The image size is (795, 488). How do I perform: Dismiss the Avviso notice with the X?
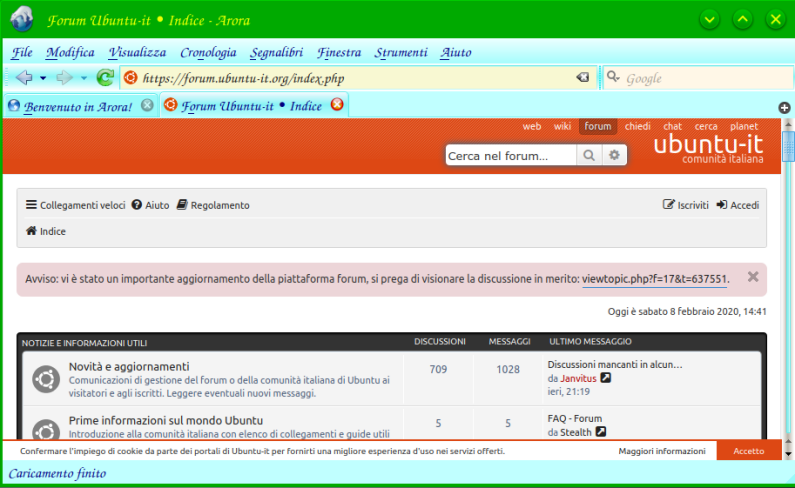[x=753, y=276]
